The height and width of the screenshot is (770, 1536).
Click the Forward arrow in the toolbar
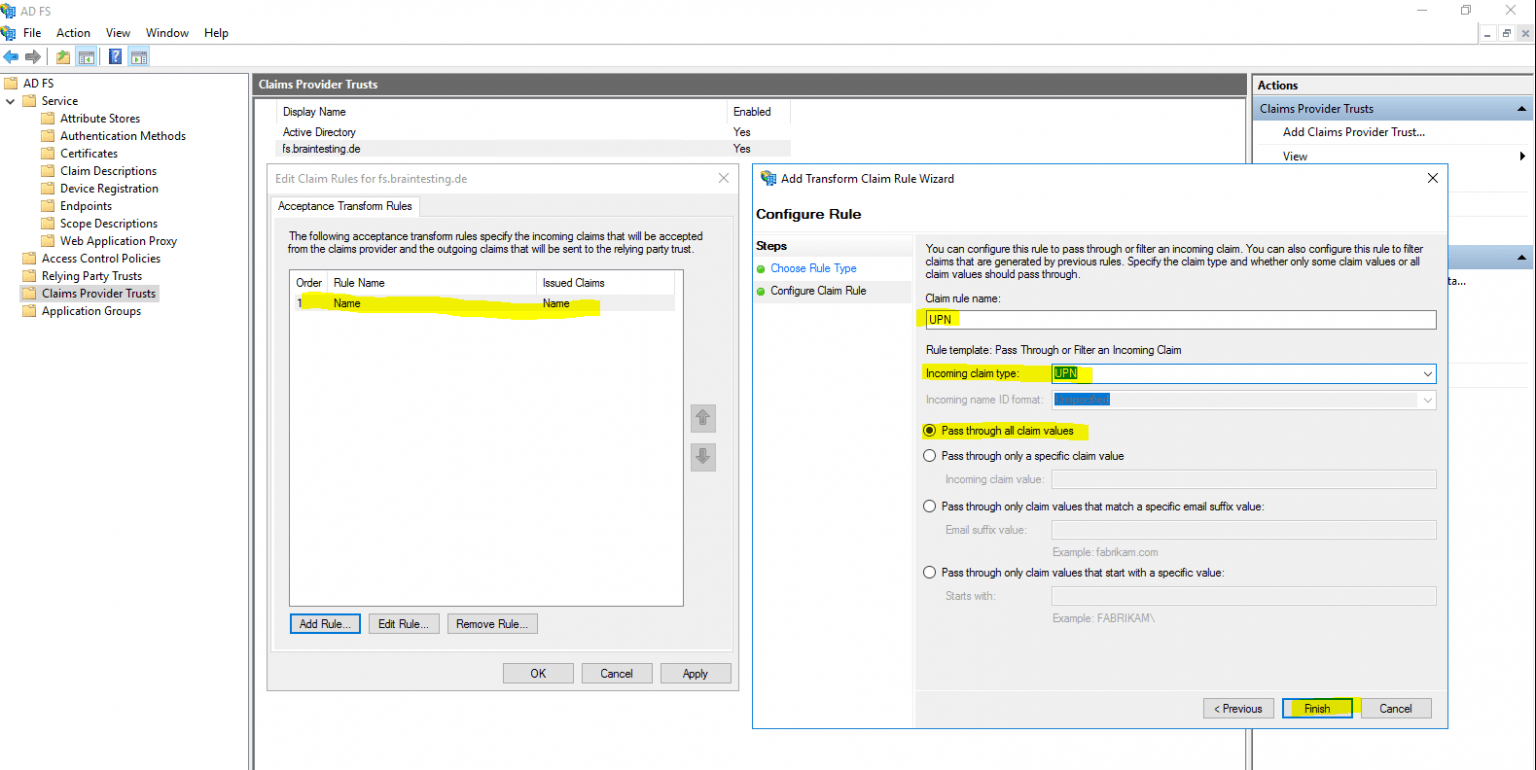32,57
